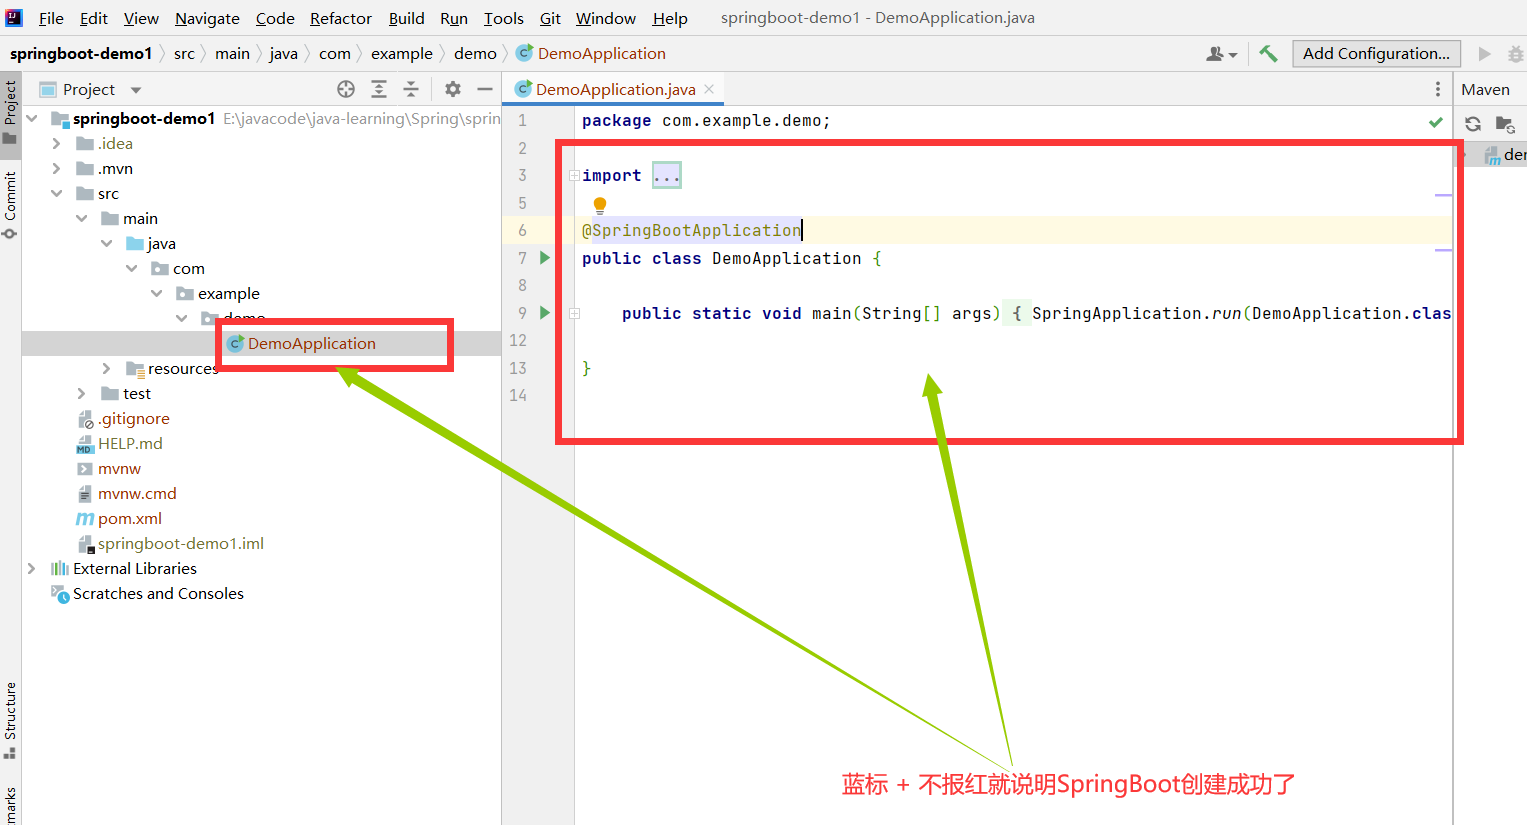Click springboot-demo1 breadcrumb in navigation bar
This screenshot has height=825, width=1527.
[81, 54]
